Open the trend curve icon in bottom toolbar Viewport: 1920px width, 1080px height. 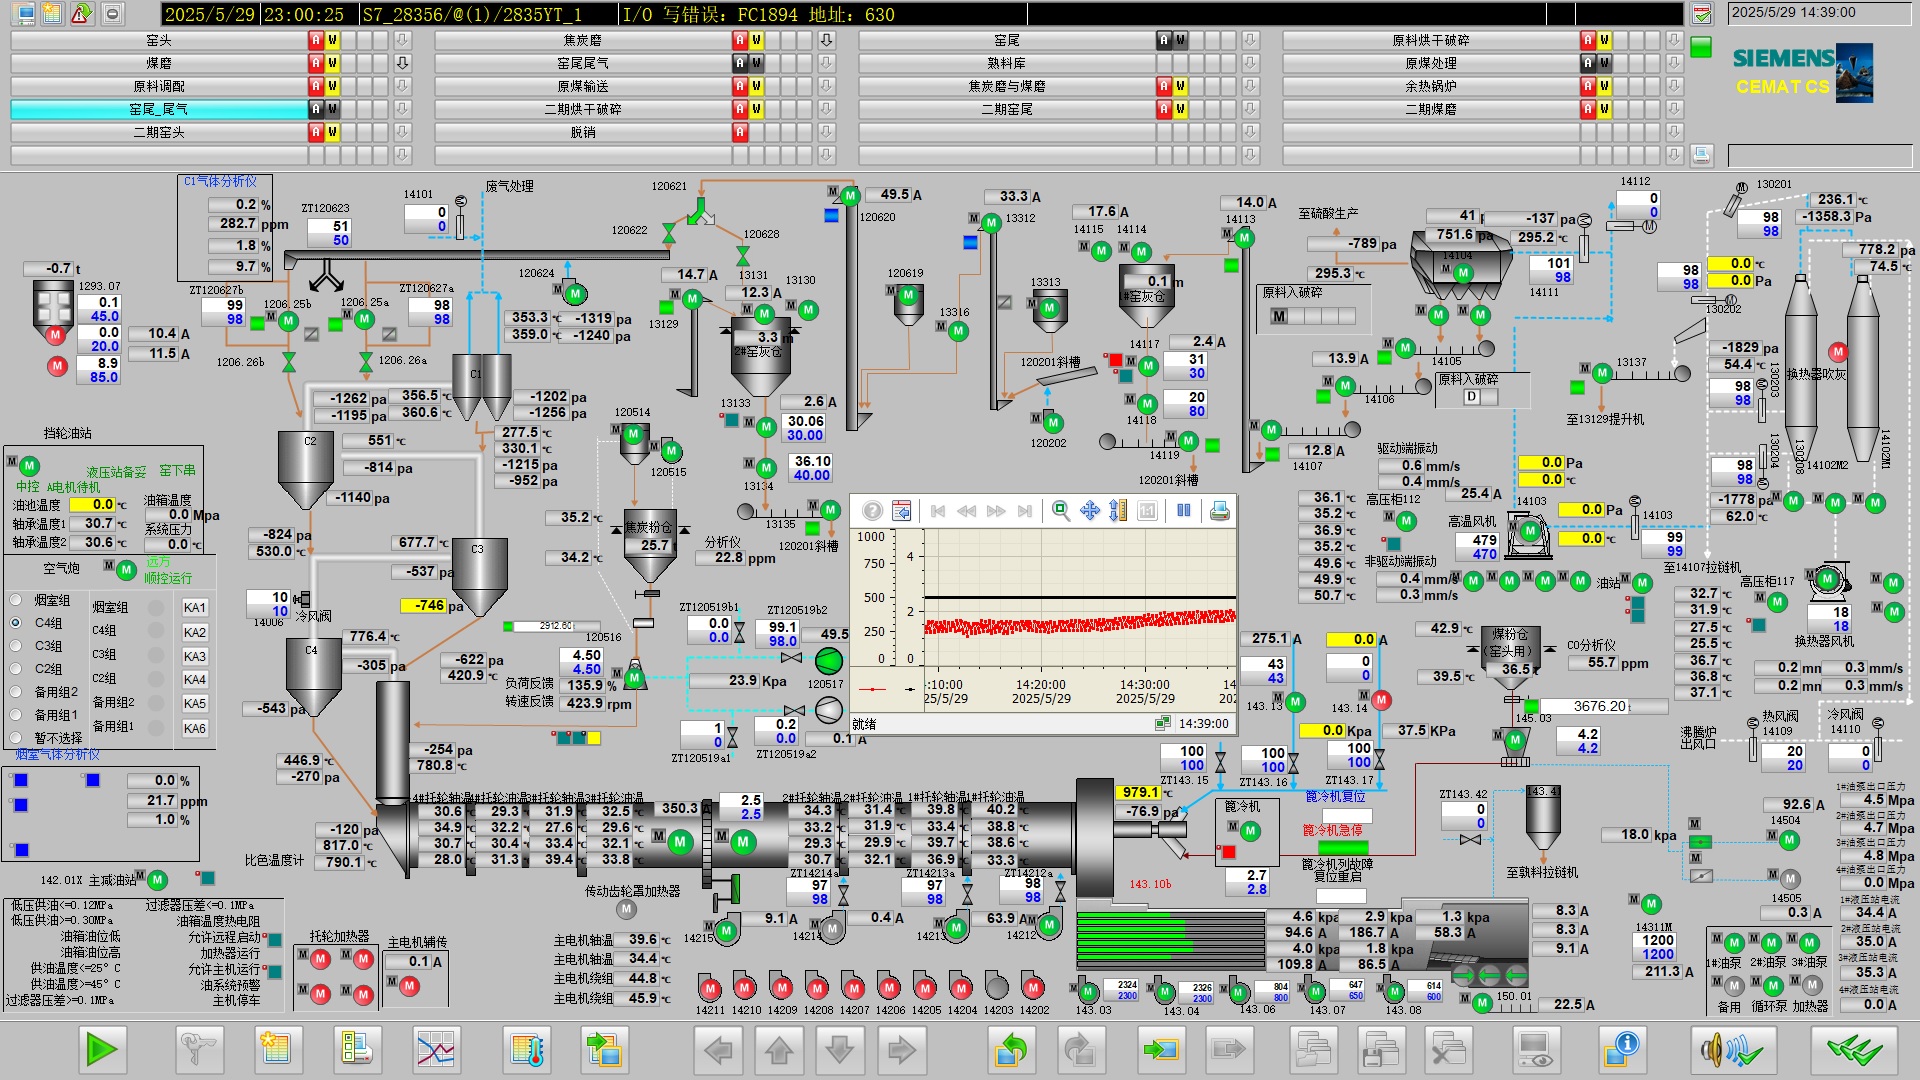(x=436, y=1049)
